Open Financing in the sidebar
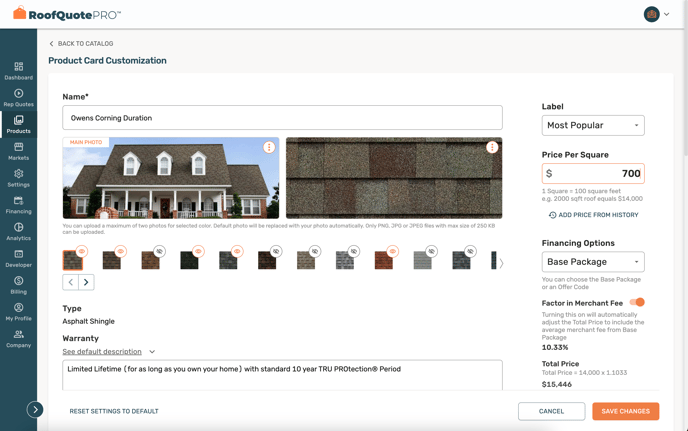Viewport: 688px width, 431px height. [x=18, y=205]
